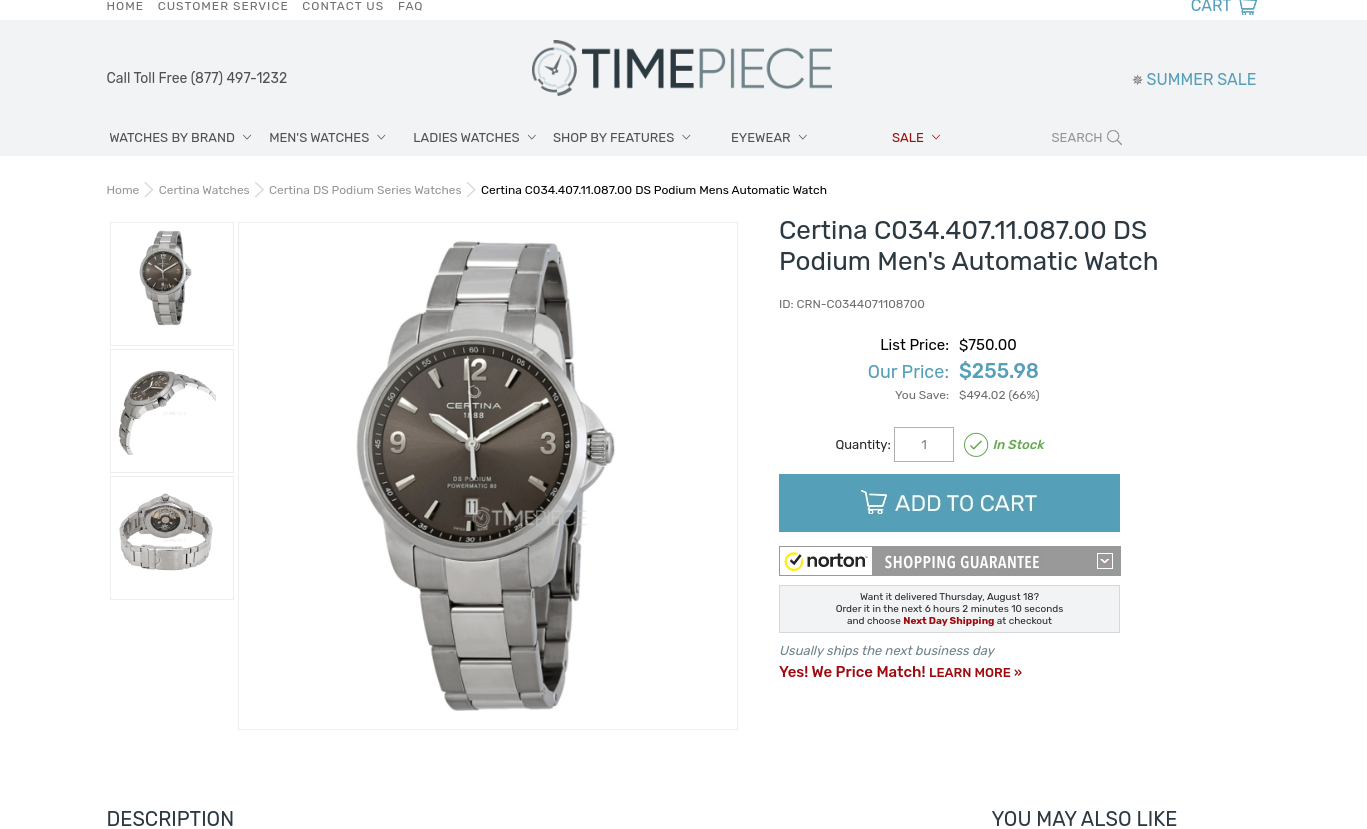
Task: Open the Eyewear menu
Action: [x=768, y=138]
